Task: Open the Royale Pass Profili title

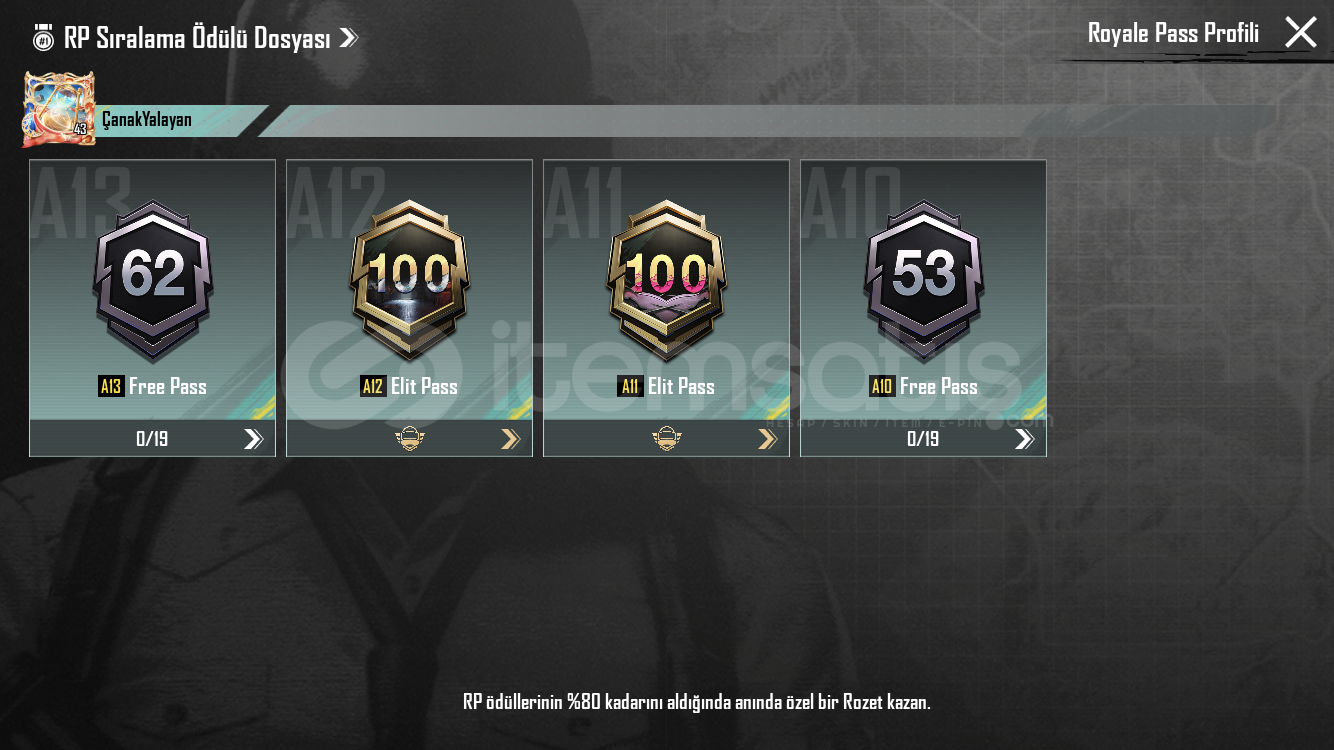Action: (1173, 33)
